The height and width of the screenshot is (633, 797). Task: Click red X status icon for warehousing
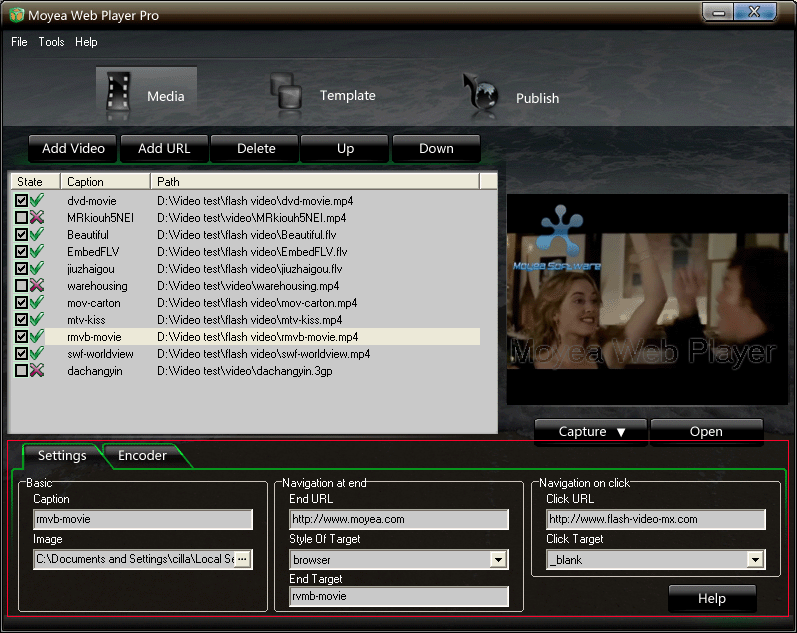(x=37, y=285)
